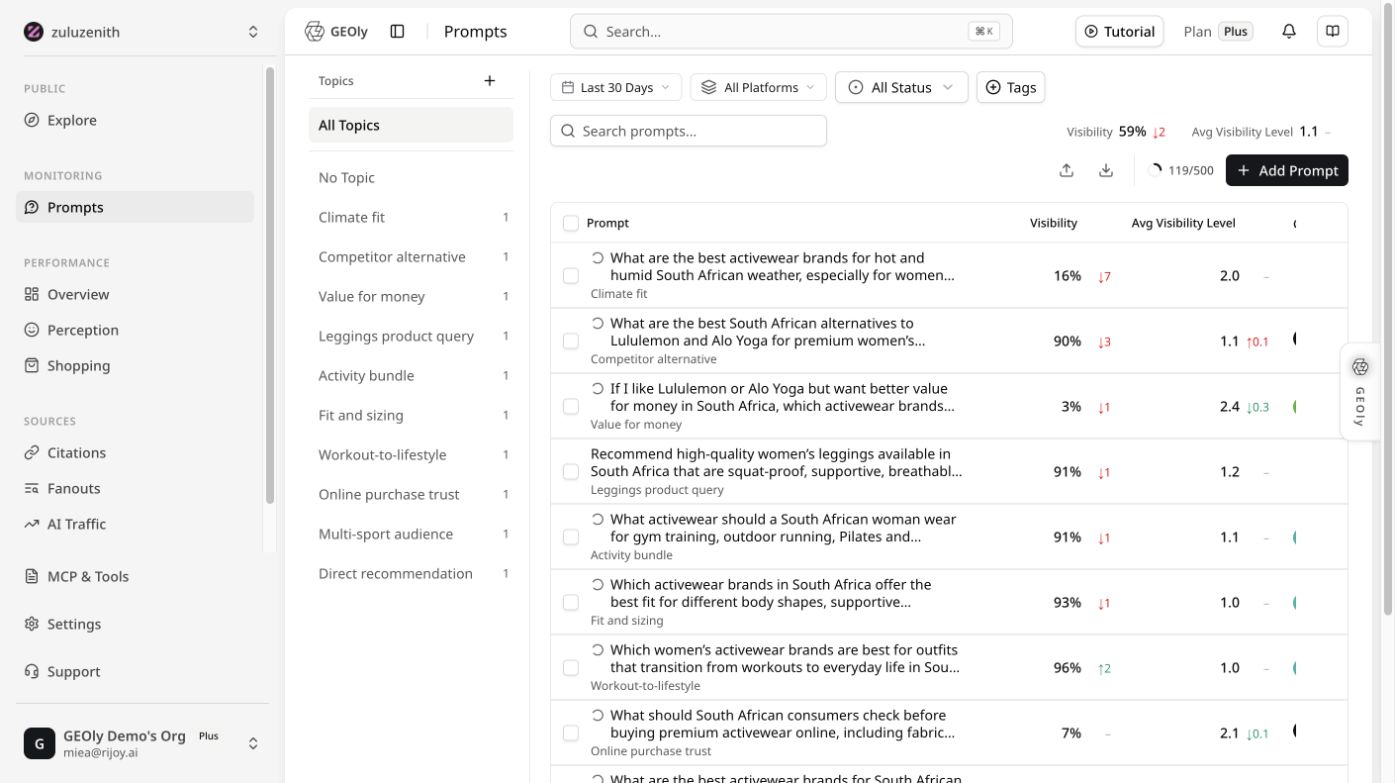The width and height of the screenshot is (1395, 783).
Task: Open Explore in the sidebar
Action: coord(135,120)
